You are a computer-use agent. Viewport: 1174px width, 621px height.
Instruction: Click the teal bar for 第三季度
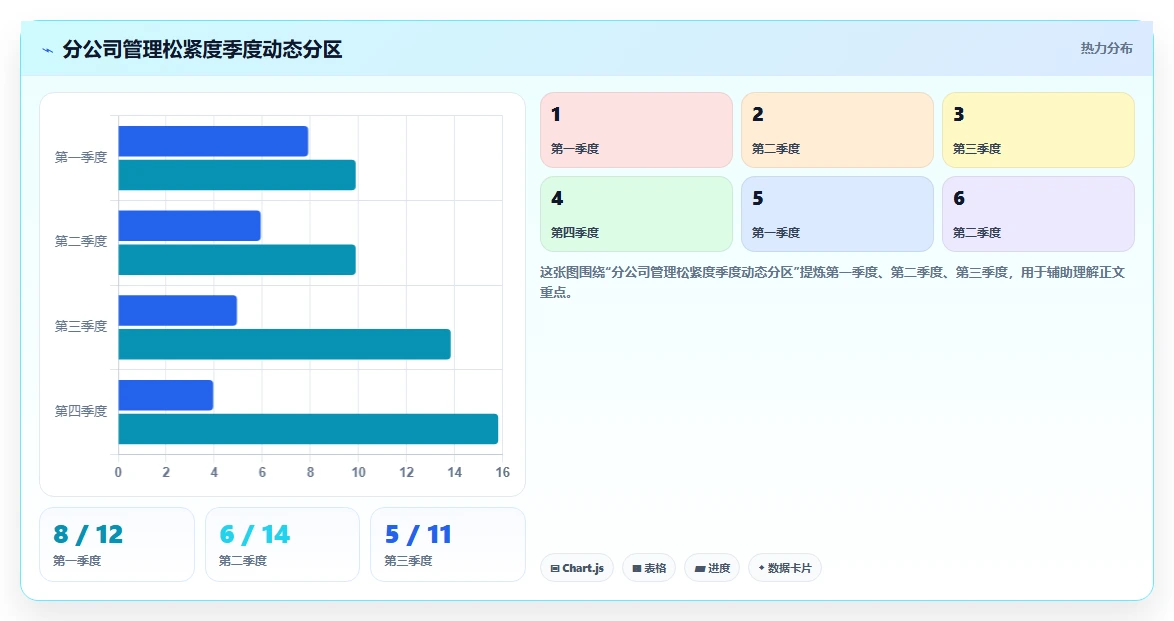pos(285,345)
